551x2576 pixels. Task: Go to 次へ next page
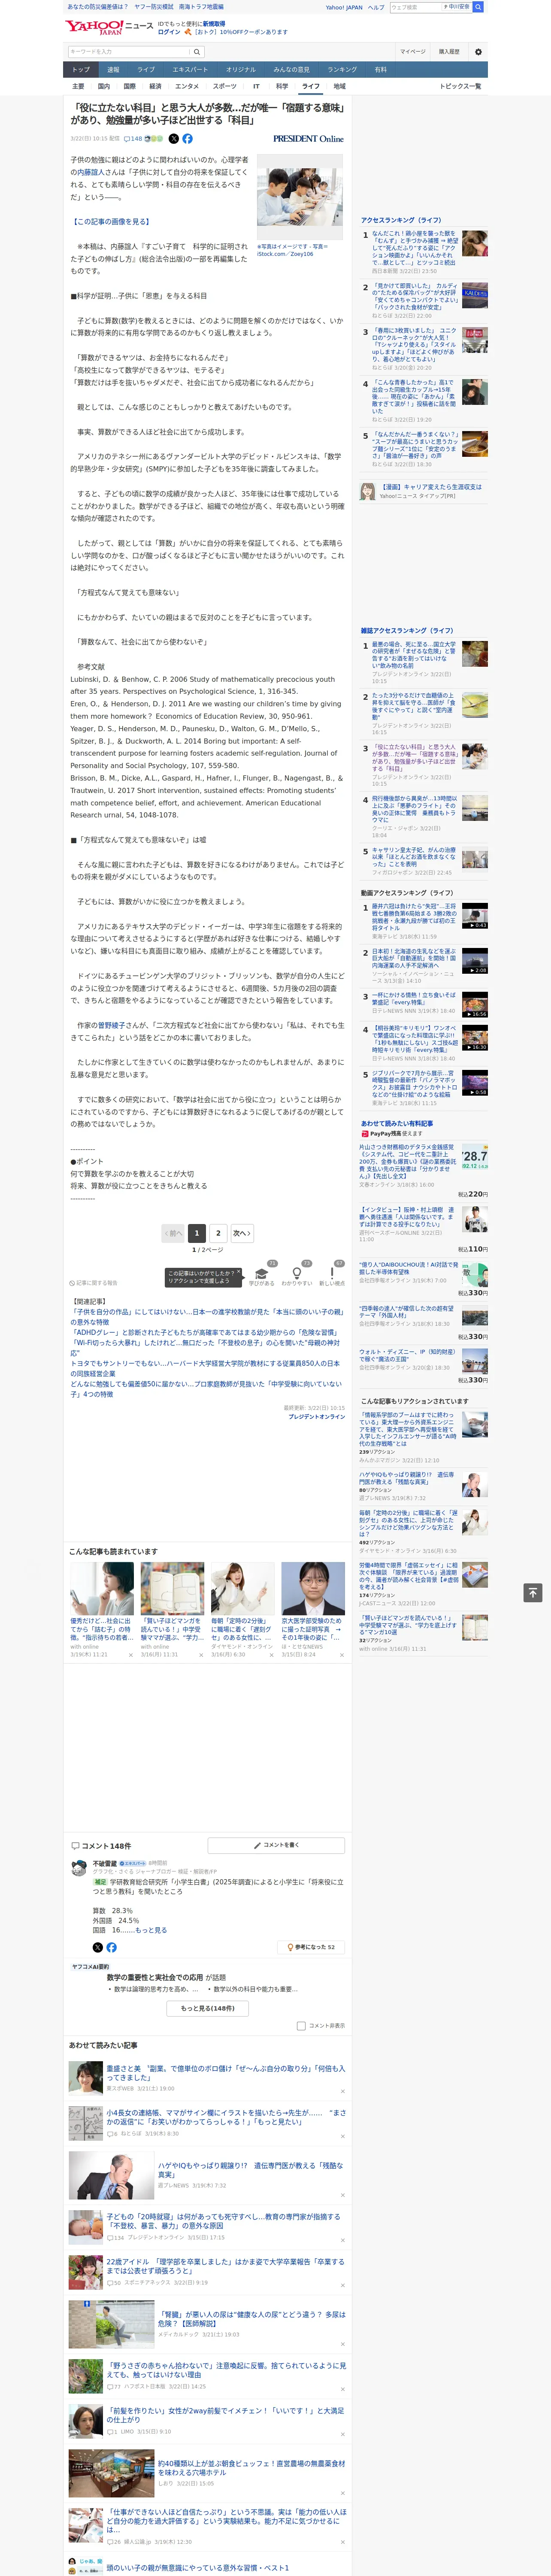[242, 1233]
